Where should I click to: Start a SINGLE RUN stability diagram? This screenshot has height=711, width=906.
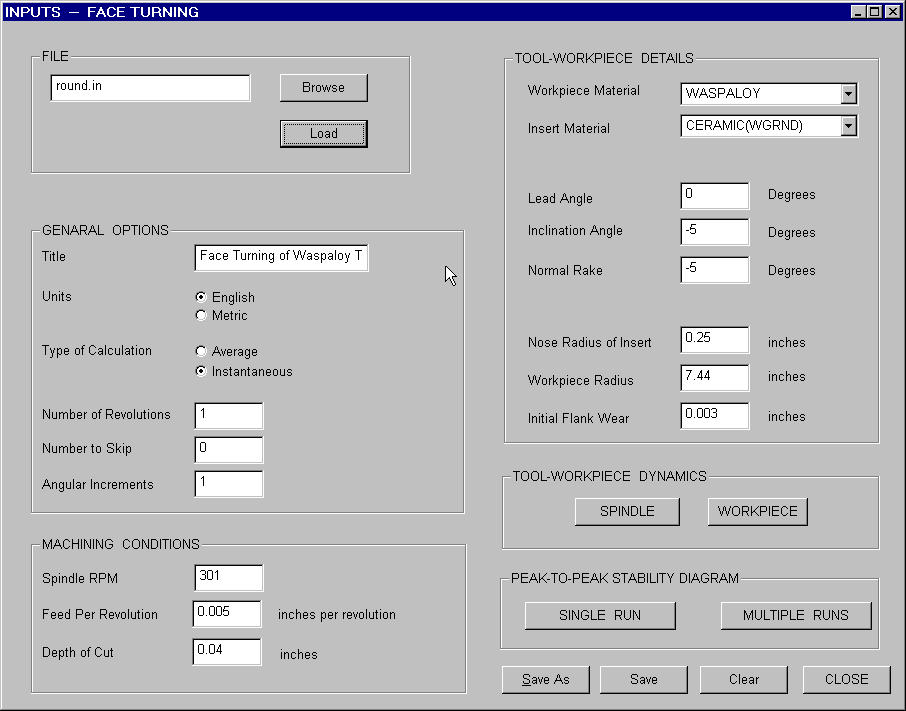(x=600, y=616)
